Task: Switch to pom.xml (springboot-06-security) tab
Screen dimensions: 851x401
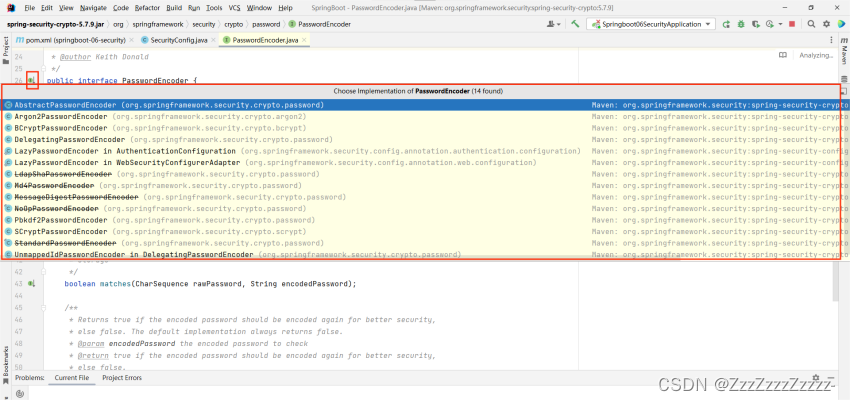Action: 74,40
